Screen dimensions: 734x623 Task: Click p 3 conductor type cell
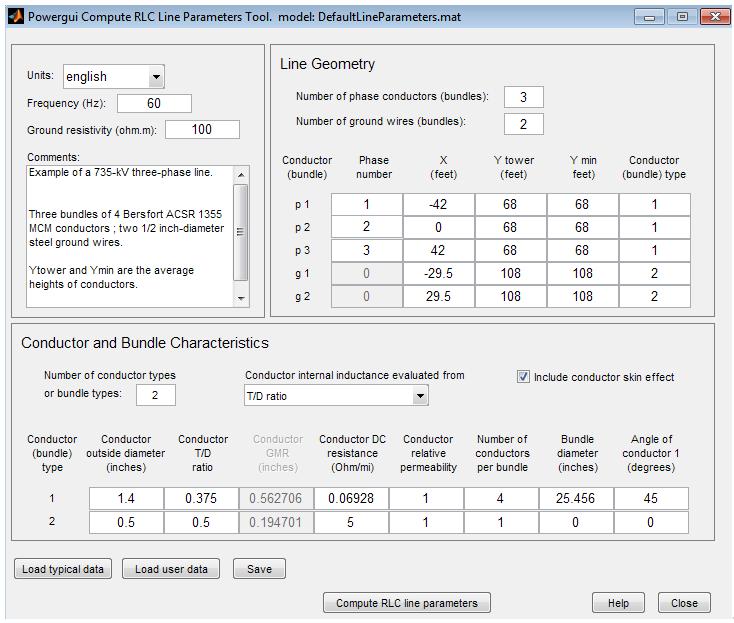coord(655,250)
